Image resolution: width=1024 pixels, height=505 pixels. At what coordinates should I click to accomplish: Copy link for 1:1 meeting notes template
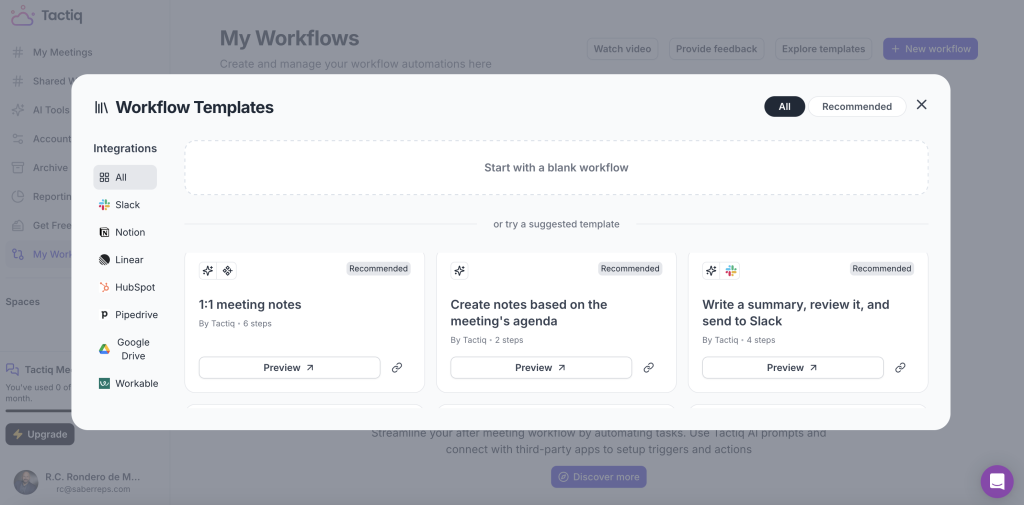pyautogui.click(x=397, y=368)
